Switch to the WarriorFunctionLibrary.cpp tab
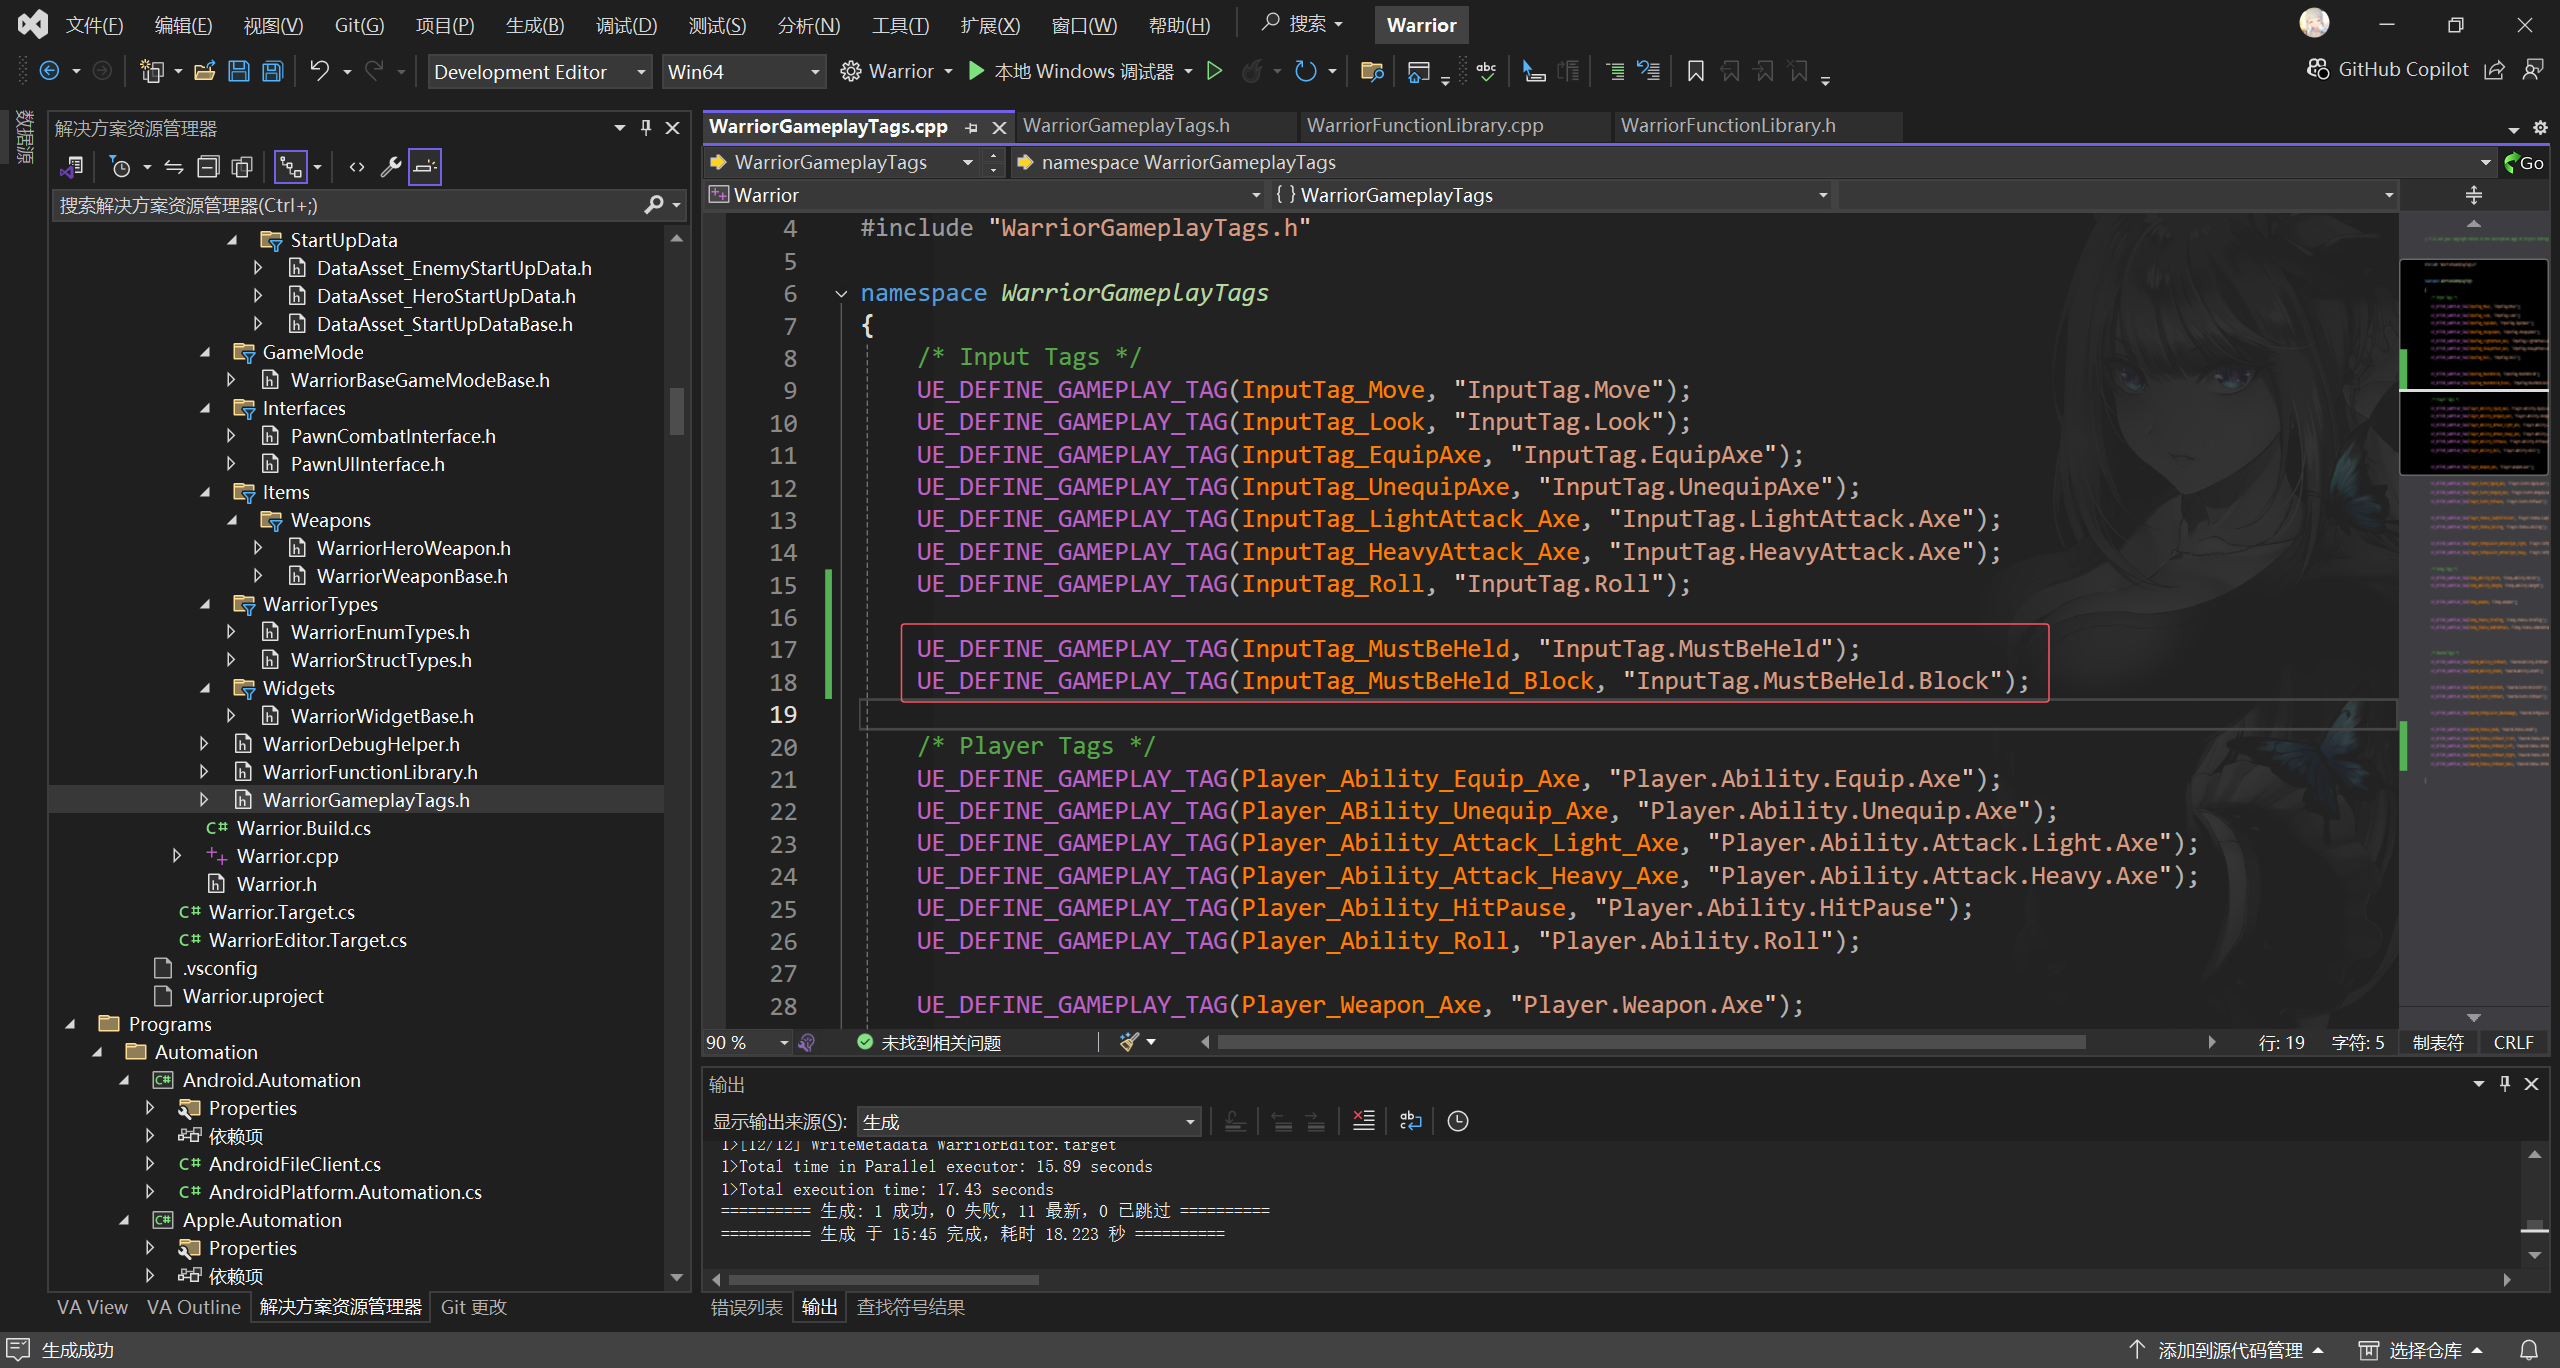This screenshot has height=1368, width=2560. (1424, 125)
